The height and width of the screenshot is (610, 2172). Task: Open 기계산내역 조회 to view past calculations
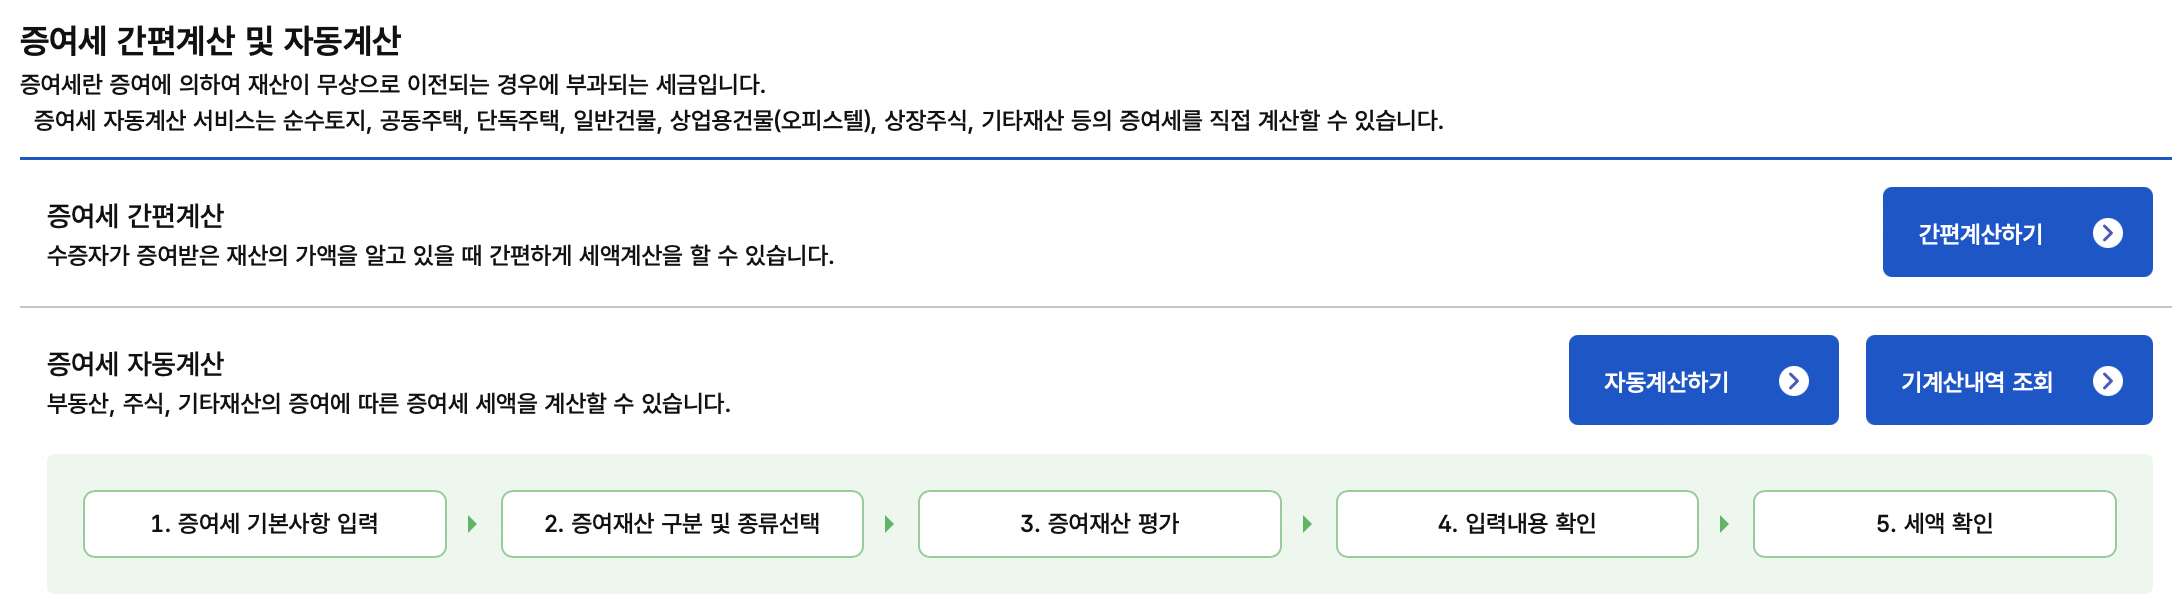[2009, 380]
